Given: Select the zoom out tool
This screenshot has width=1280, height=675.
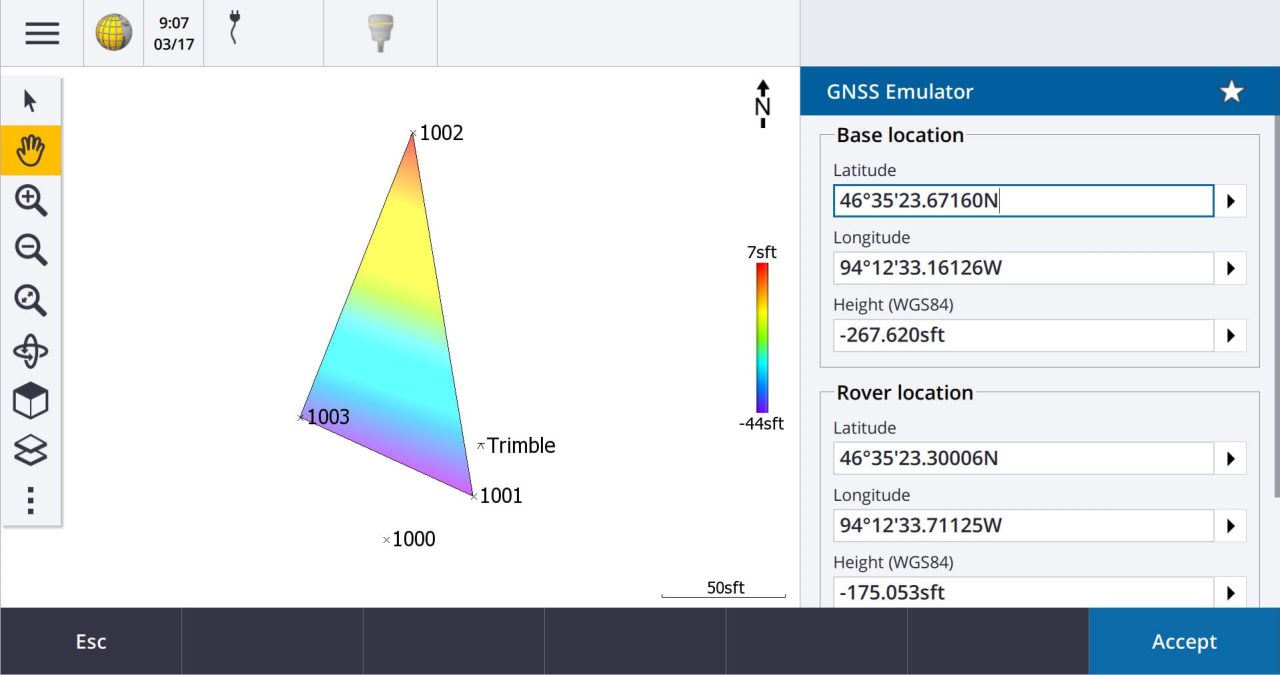Looking at the screenshot, I should pyautogui.click(x=30, y=250).
